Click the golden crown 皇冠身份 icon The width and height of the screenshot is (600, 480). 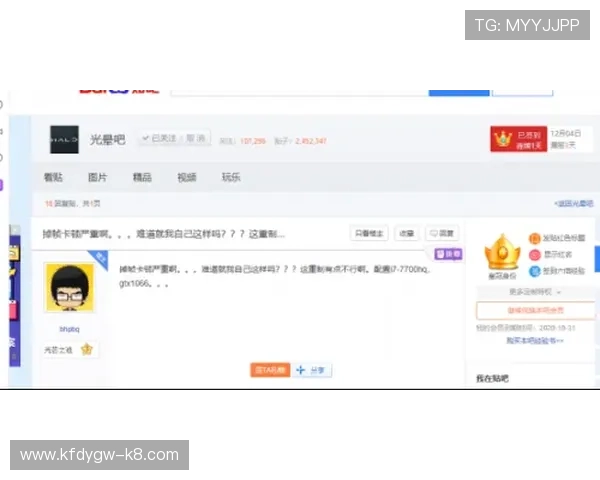pos(502,253)
